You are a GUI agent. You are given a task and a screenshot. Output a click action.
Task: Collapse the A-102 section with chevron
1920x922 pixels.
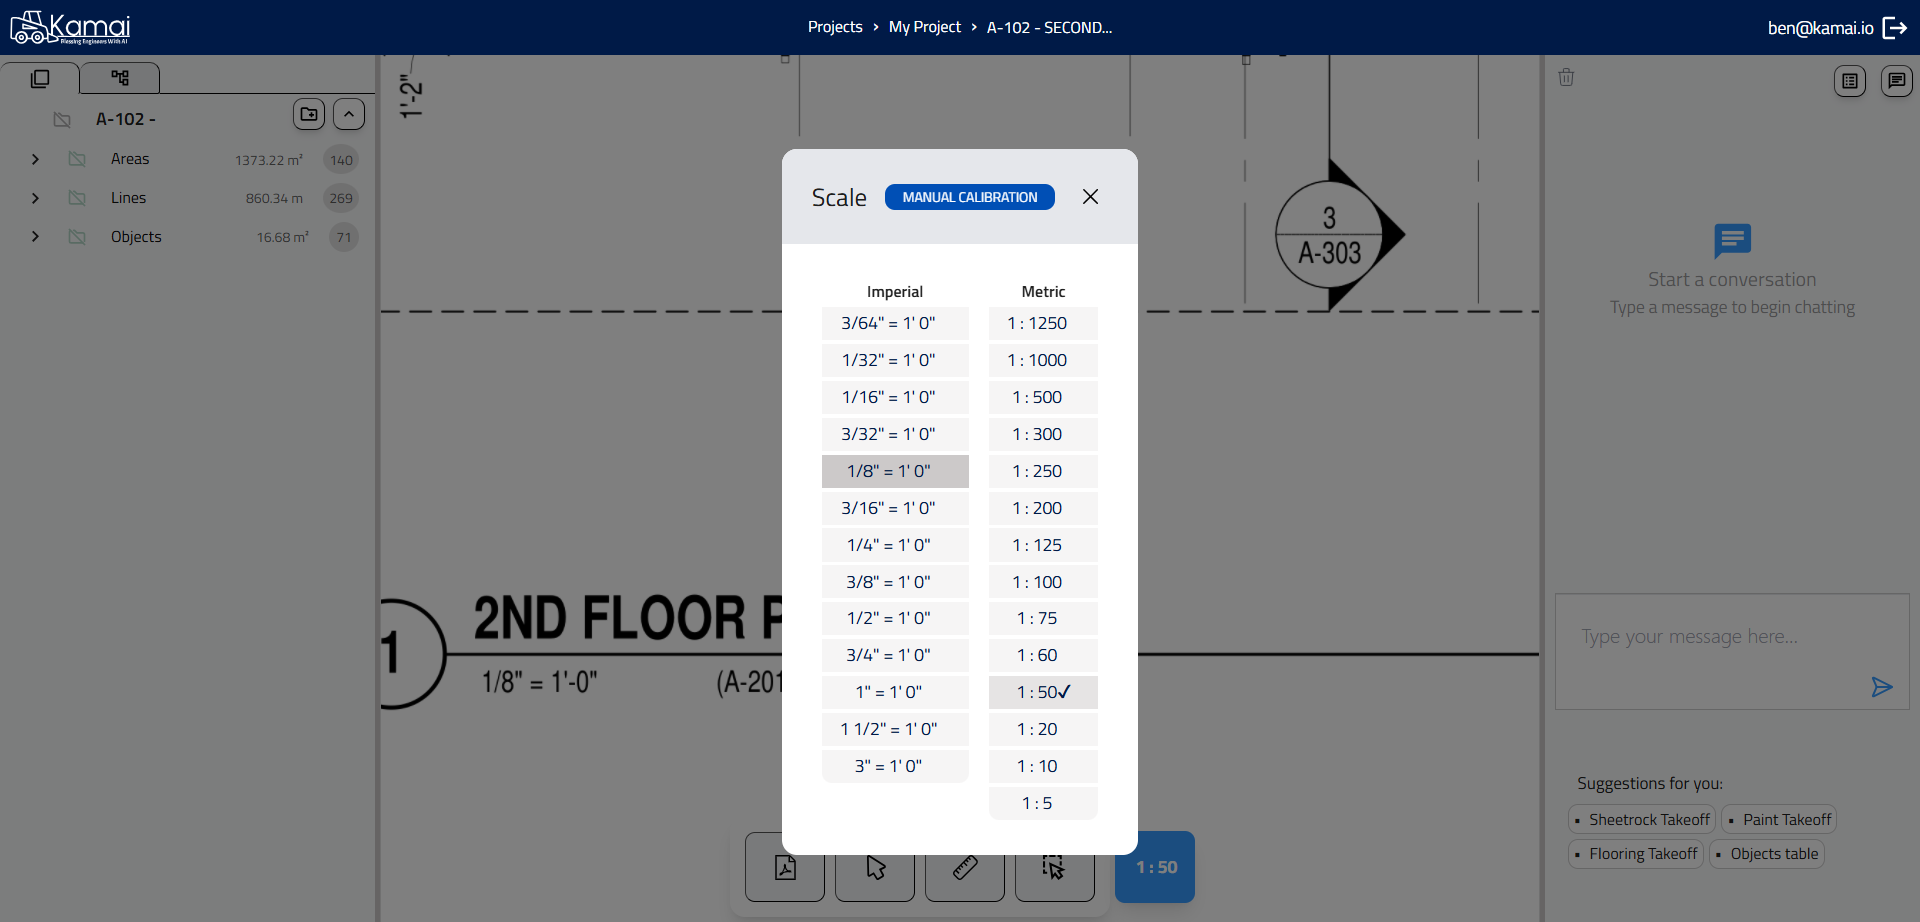(x=349, y=114)
